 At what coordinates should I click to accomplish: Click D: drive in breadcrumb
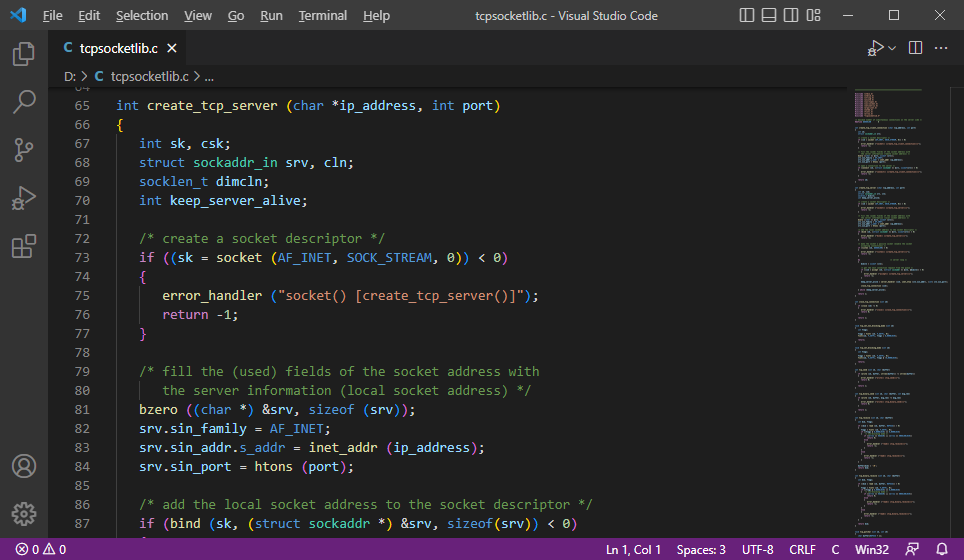click(69, 77)
